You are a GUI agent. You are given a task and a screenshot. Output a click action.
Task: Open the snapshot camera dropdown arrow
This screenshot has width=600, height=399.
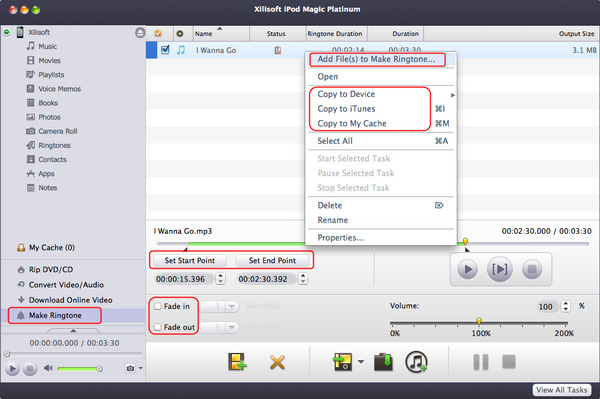tap(140, 368)
